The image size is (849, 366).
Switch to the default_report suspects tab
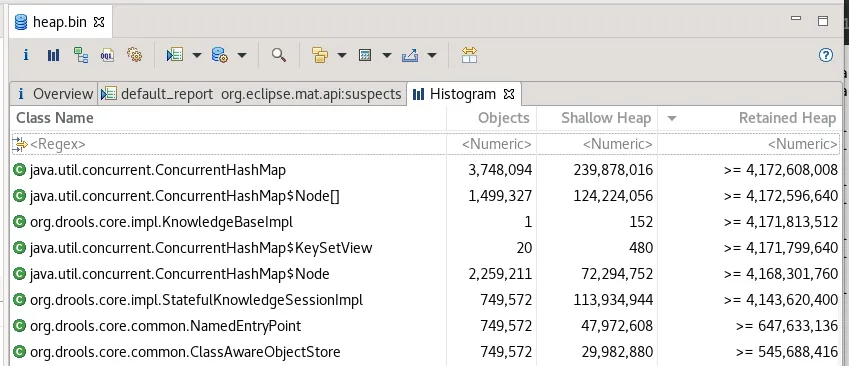pyautogui.click(x=253, y=94)
